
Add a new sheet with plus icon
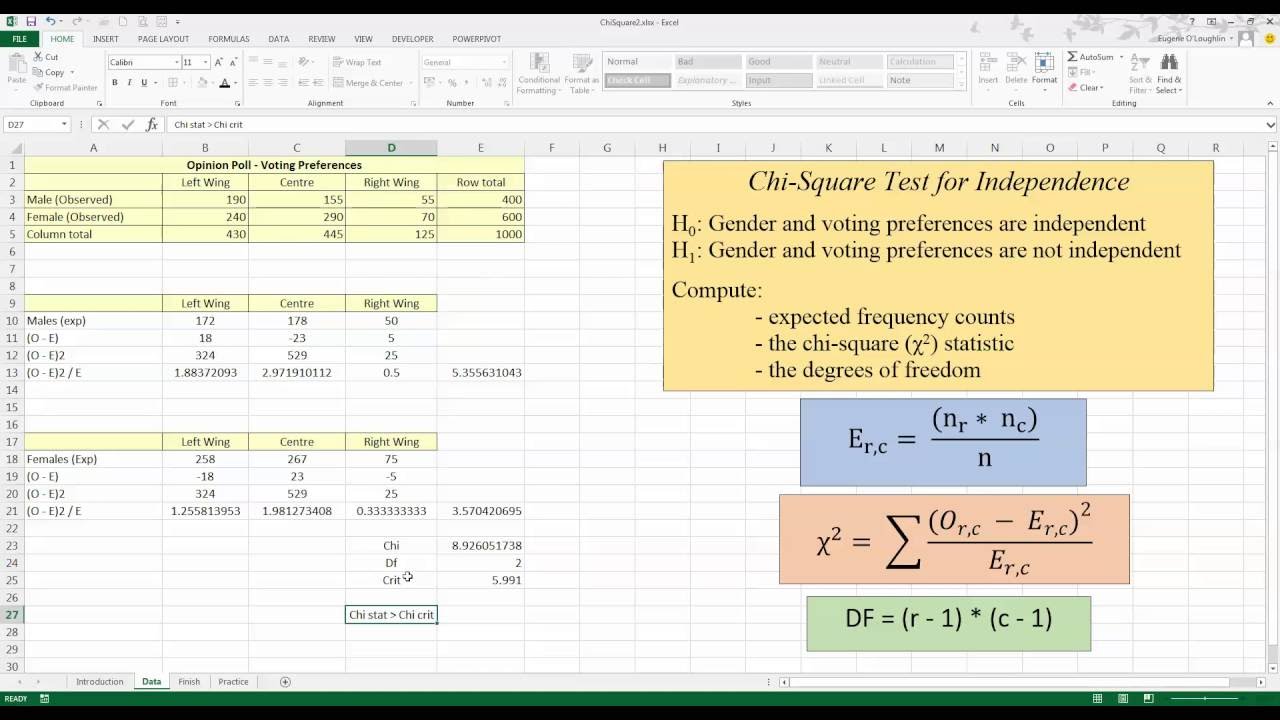(285, 682)
